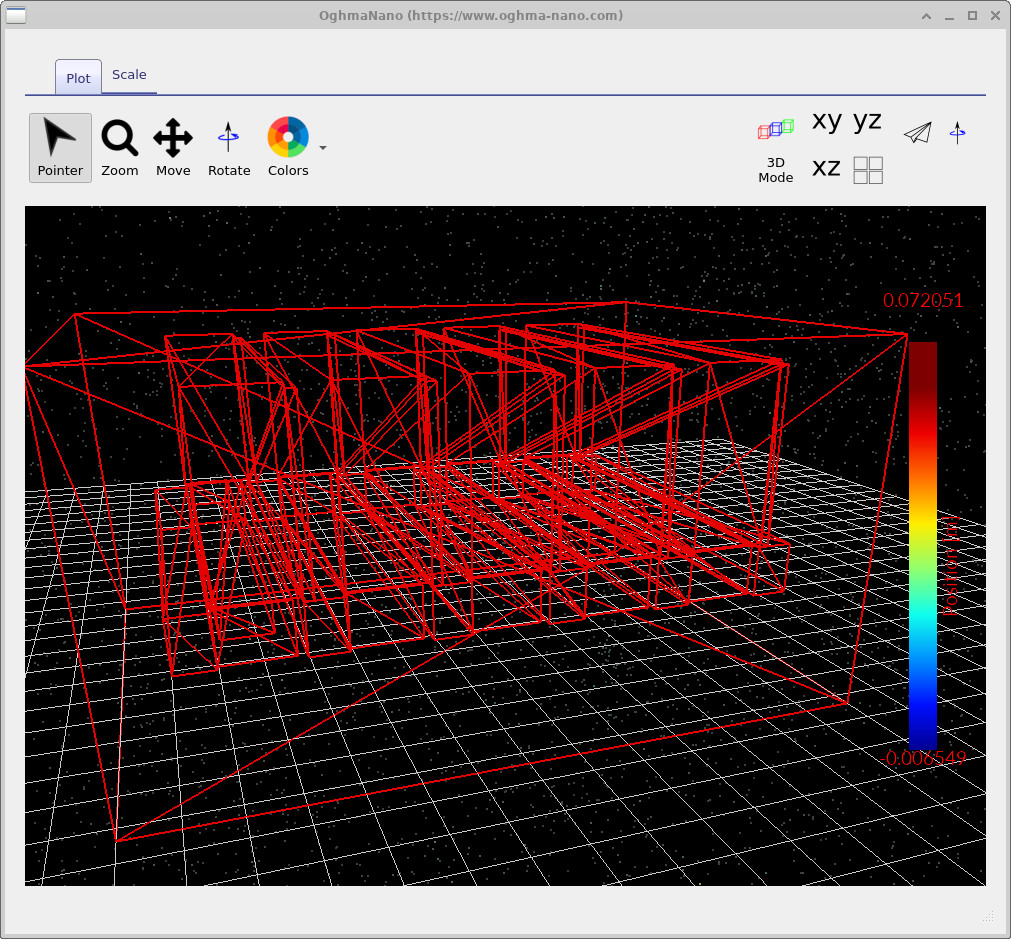Open the window menu icon in top-left corner
This screenshot has height=939, width=1011.
coord(16,16)
